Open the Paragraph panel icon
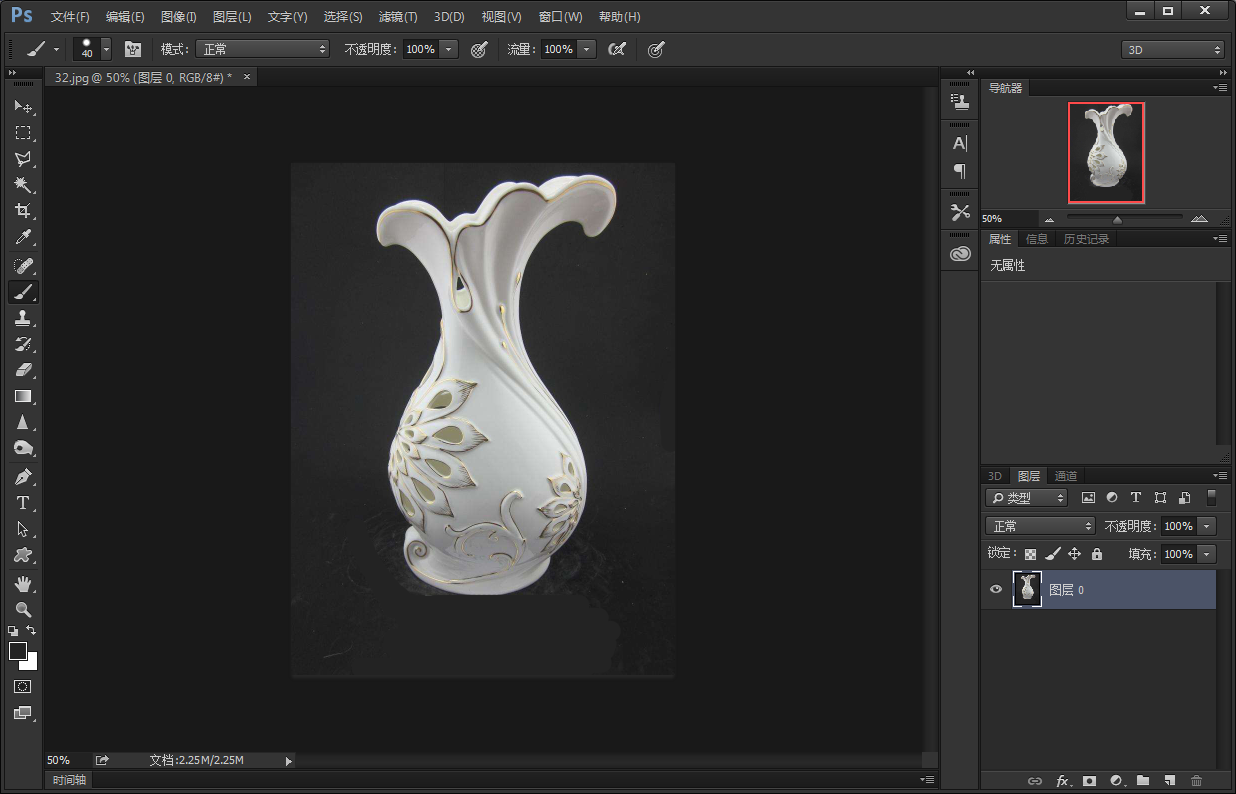Viewport: 1236px width, 794px height. (x=960, y=170)
